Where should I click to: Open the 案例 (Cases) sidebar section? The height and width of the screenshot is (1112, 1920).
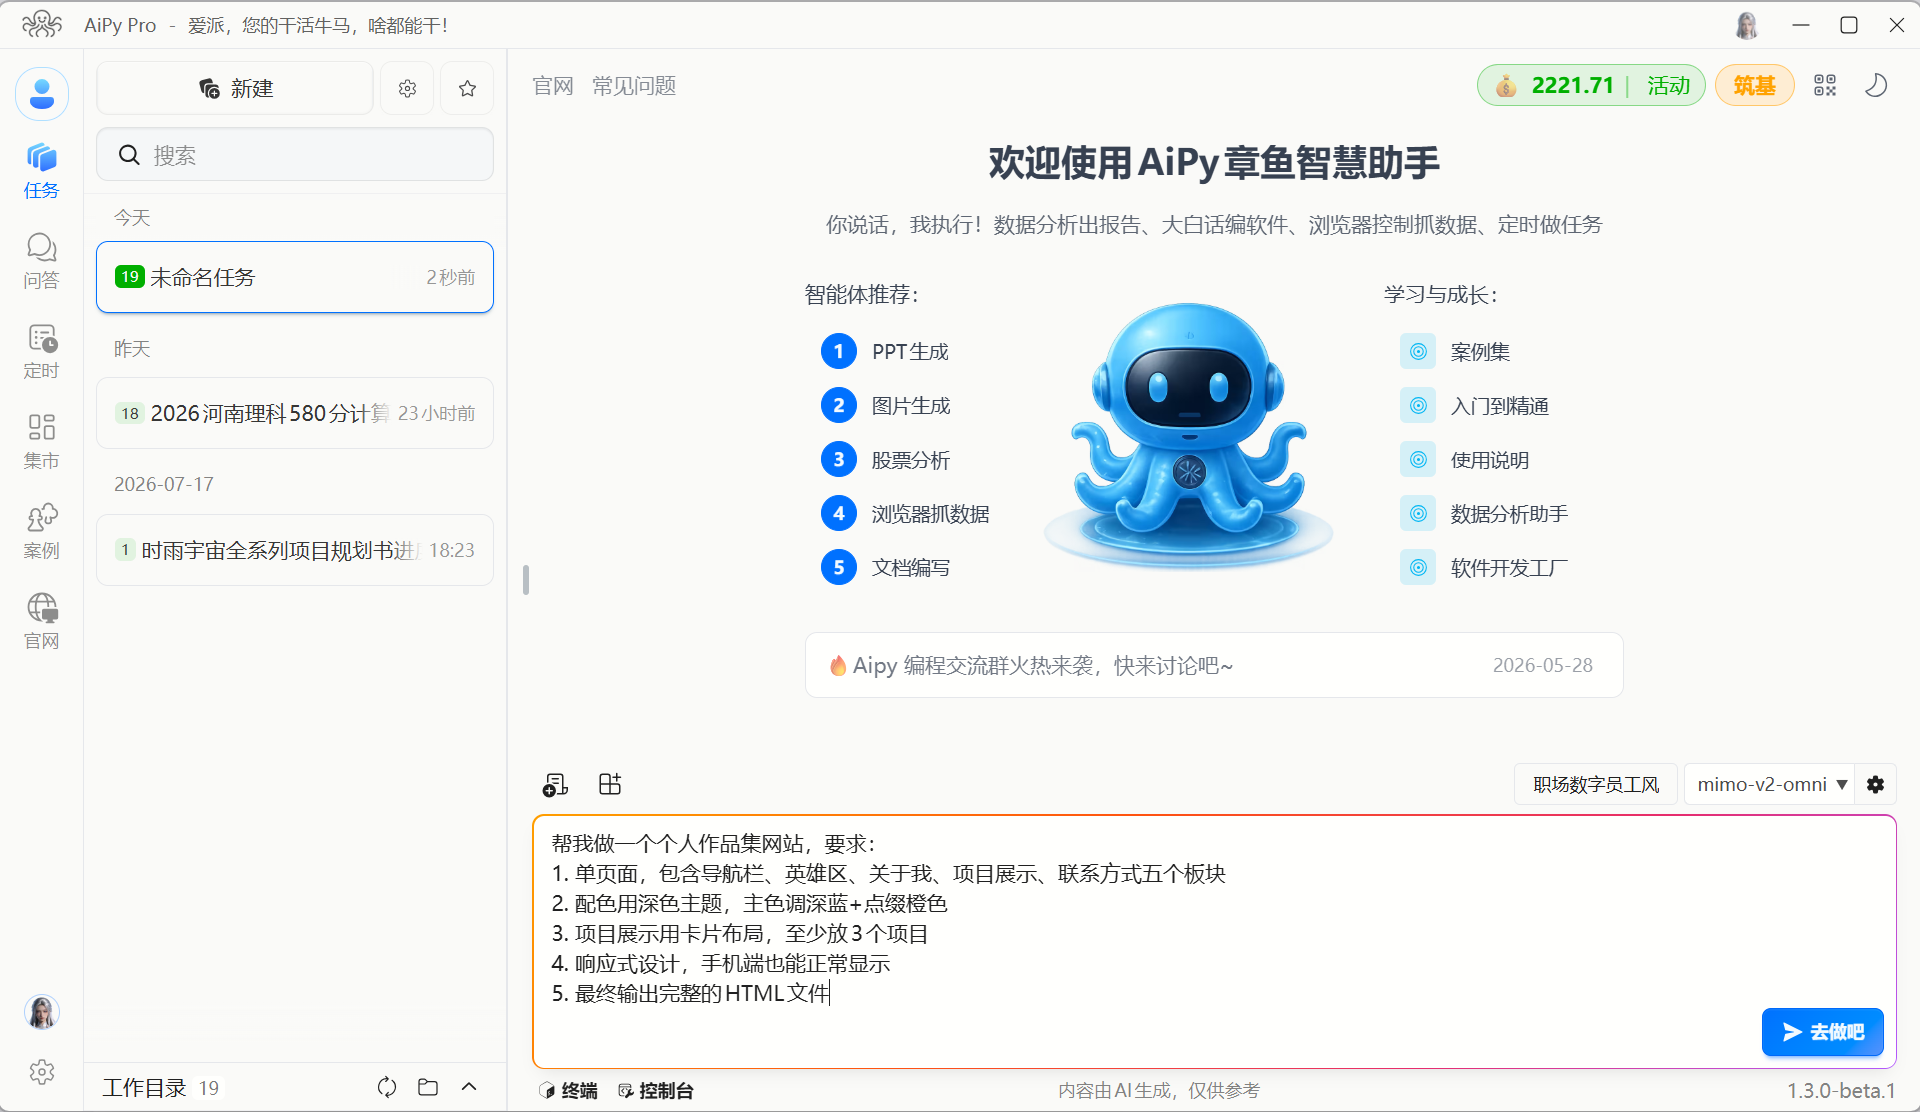(x=41, y=531)
